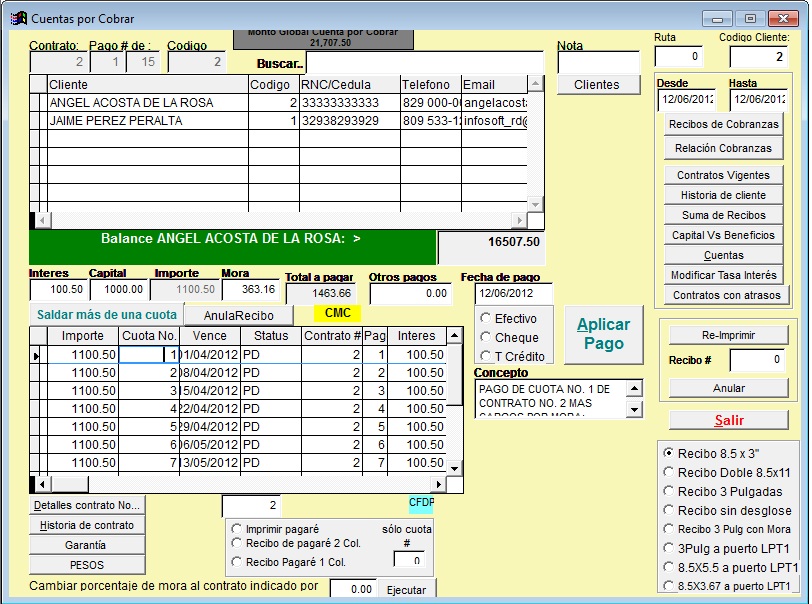812x604 pixels.
Task: Select the T Crédito radio button
Action: coord(486,356)
